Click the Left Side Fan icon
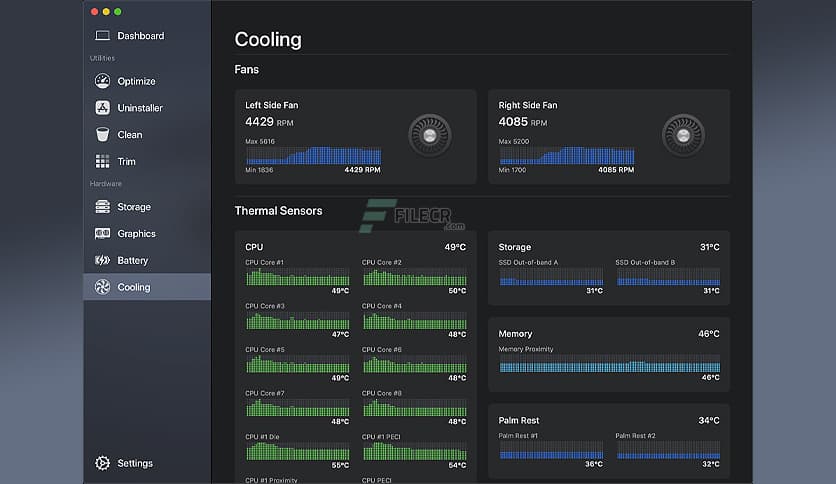836x484 pixels. pos(430,135)
